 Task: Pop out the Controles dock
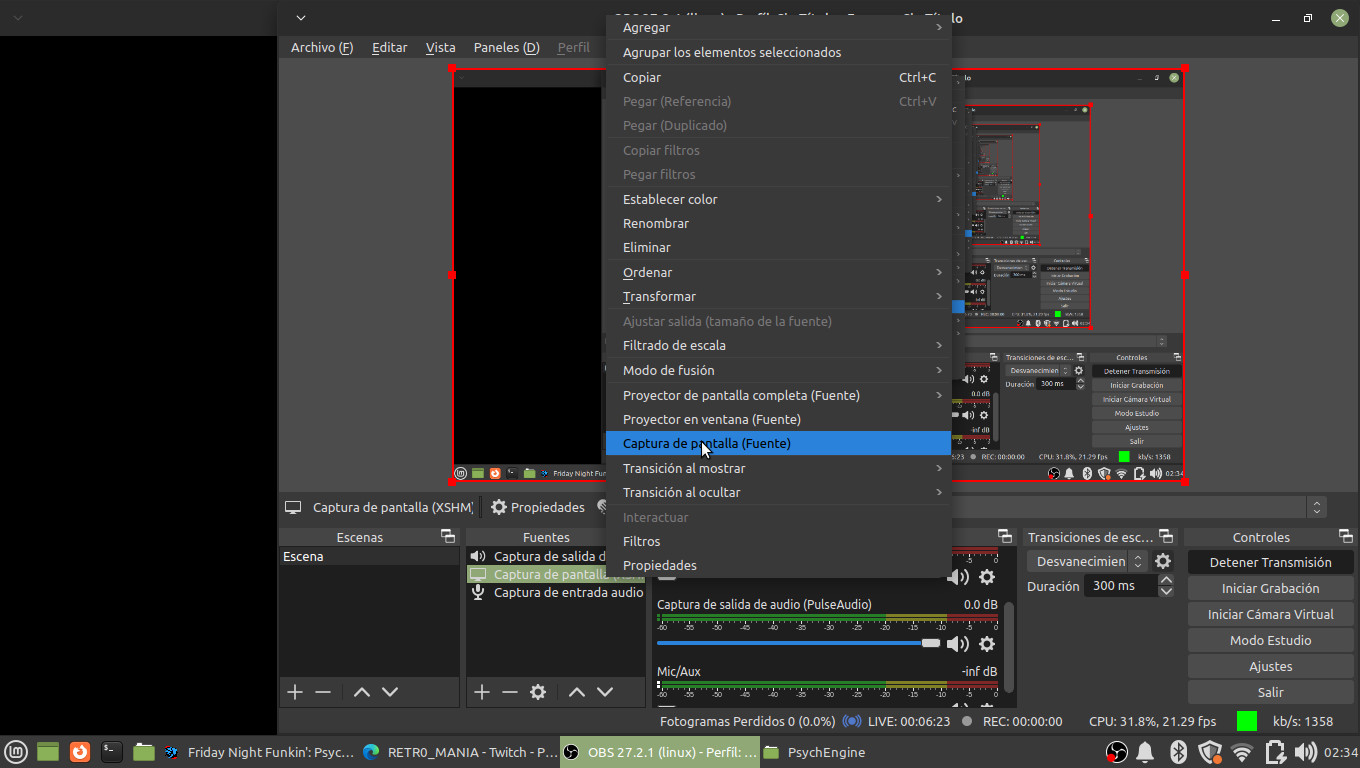pyautogui.click(x=1345, y=537)
